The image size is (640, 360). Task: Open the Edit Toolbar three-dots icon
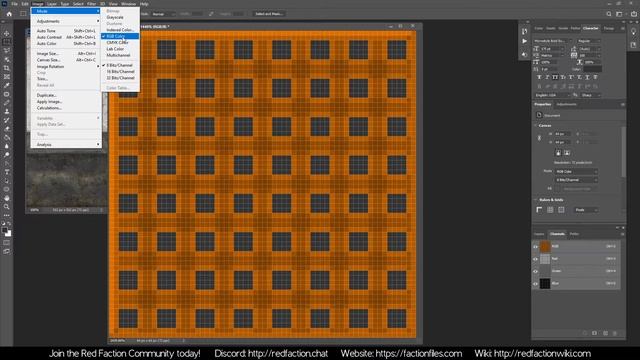pos(7,215)
